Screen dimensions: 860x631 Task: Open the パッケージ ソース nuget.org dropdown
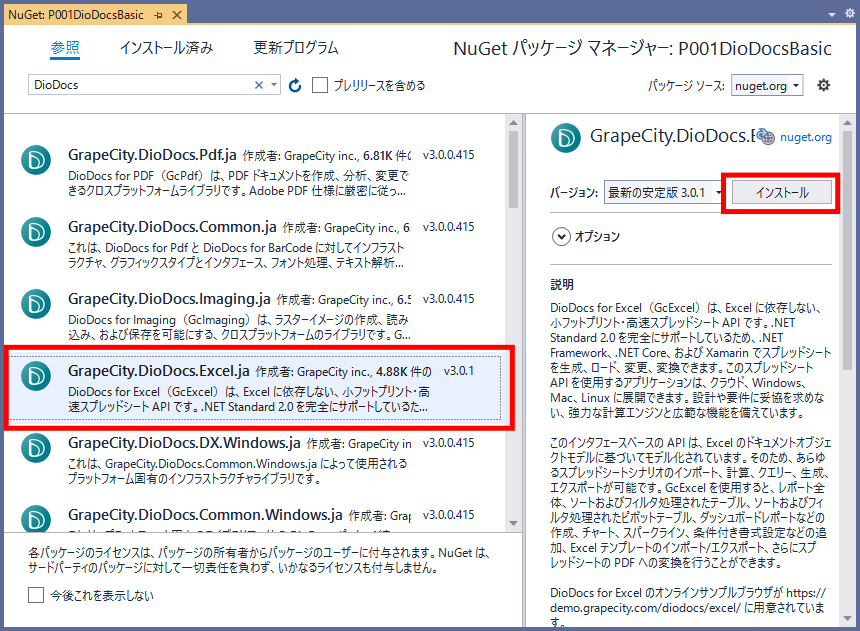coord(767,86)
